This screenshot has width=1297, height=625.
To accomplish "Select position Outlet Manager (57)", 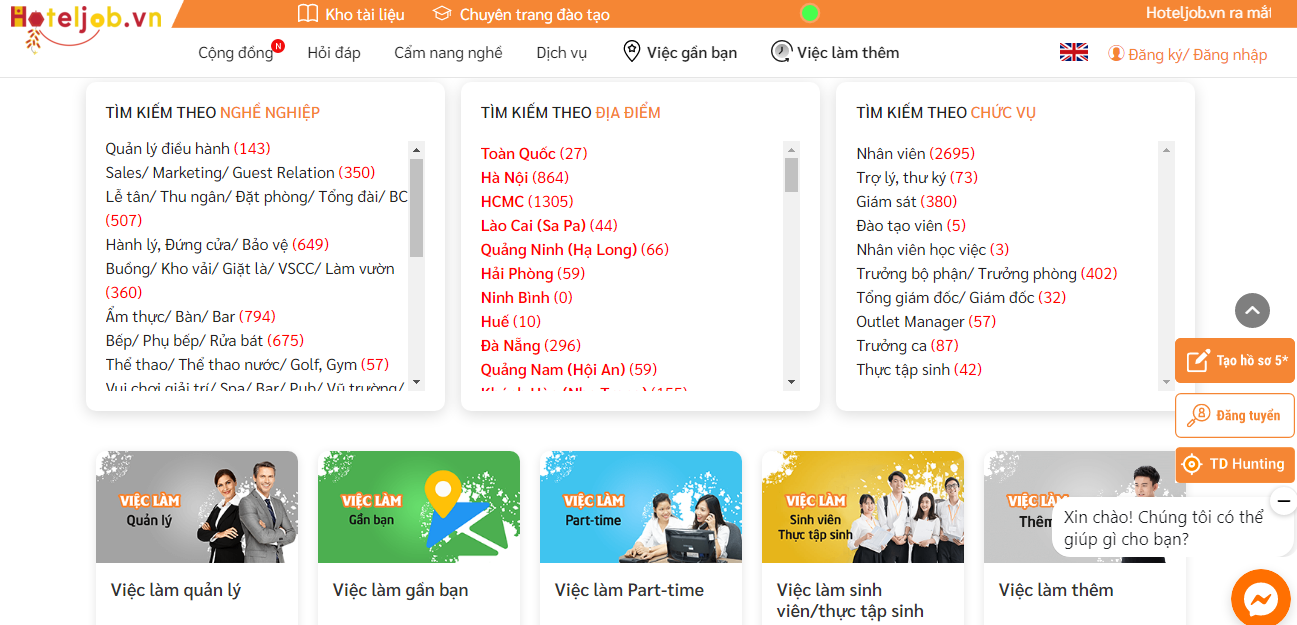I will pyautogui.click(x=926, y=321).
